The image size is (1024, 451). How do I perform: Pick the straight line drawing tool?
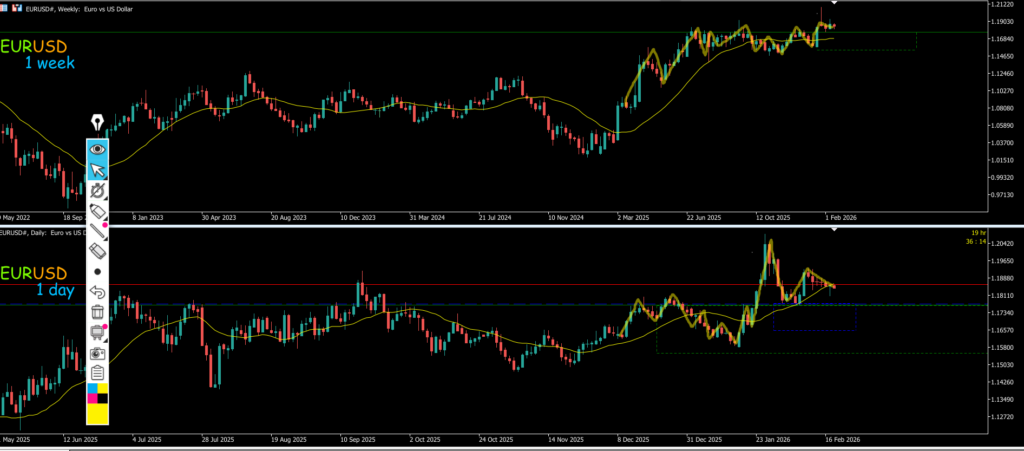pyautogui.click(x=97, y=232)
